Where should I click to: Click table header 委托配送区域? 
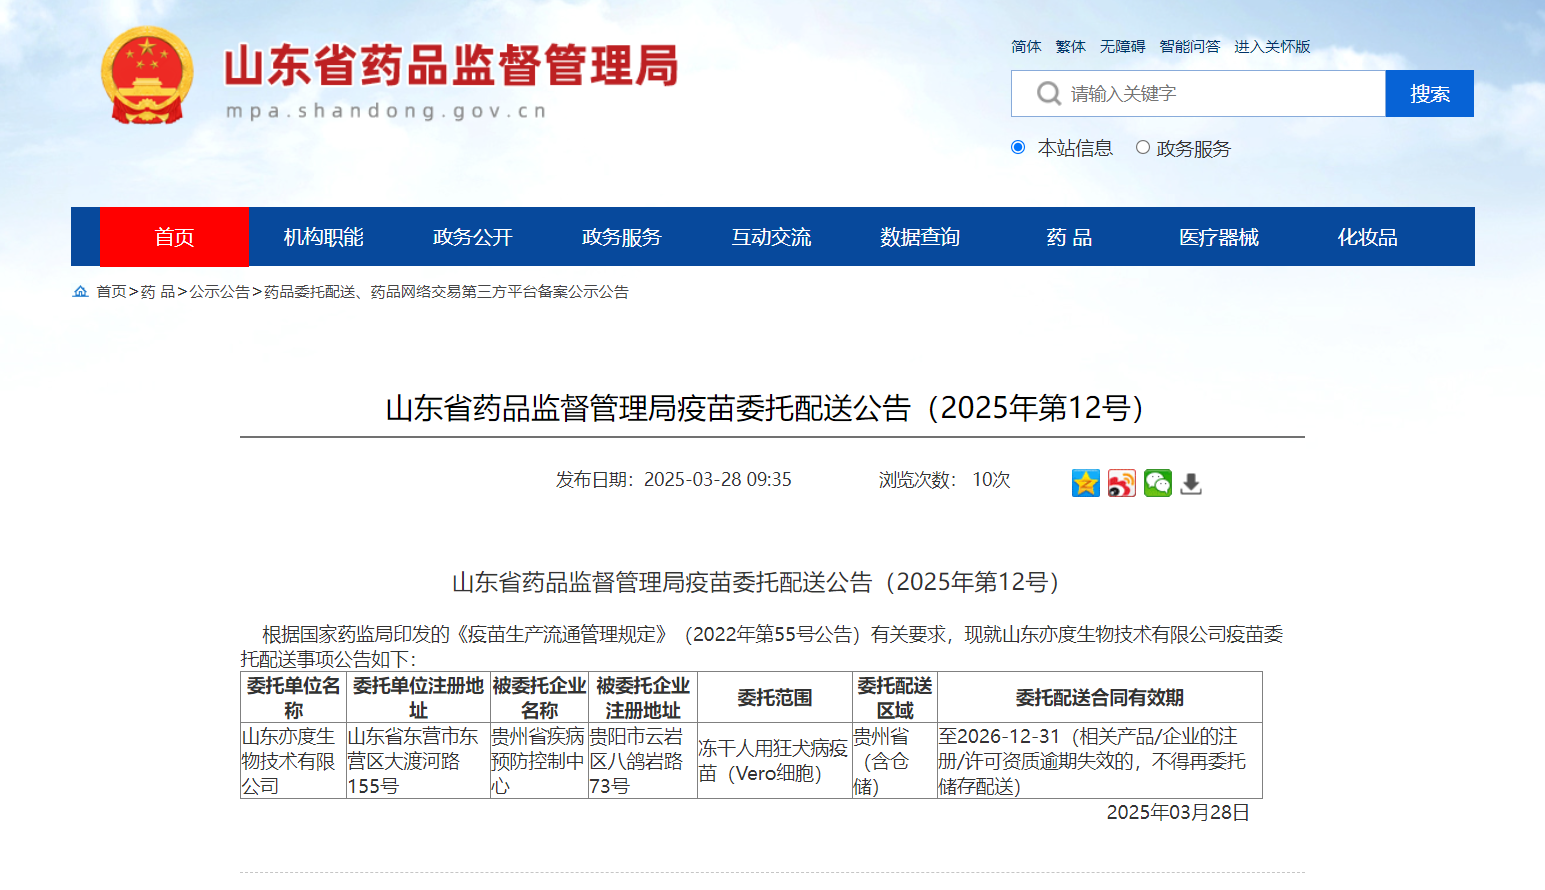895,698
